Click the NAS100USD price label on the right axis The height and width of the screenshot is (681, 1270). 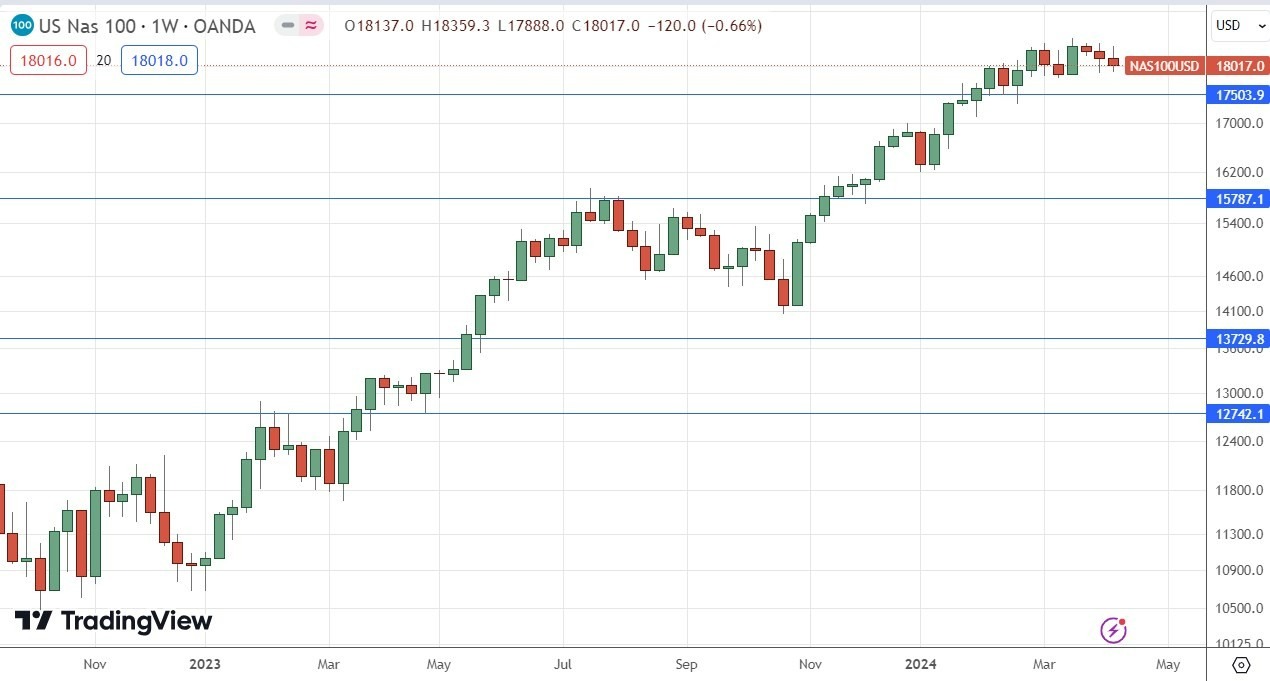pyautogui.click(x=1163, y=67)
